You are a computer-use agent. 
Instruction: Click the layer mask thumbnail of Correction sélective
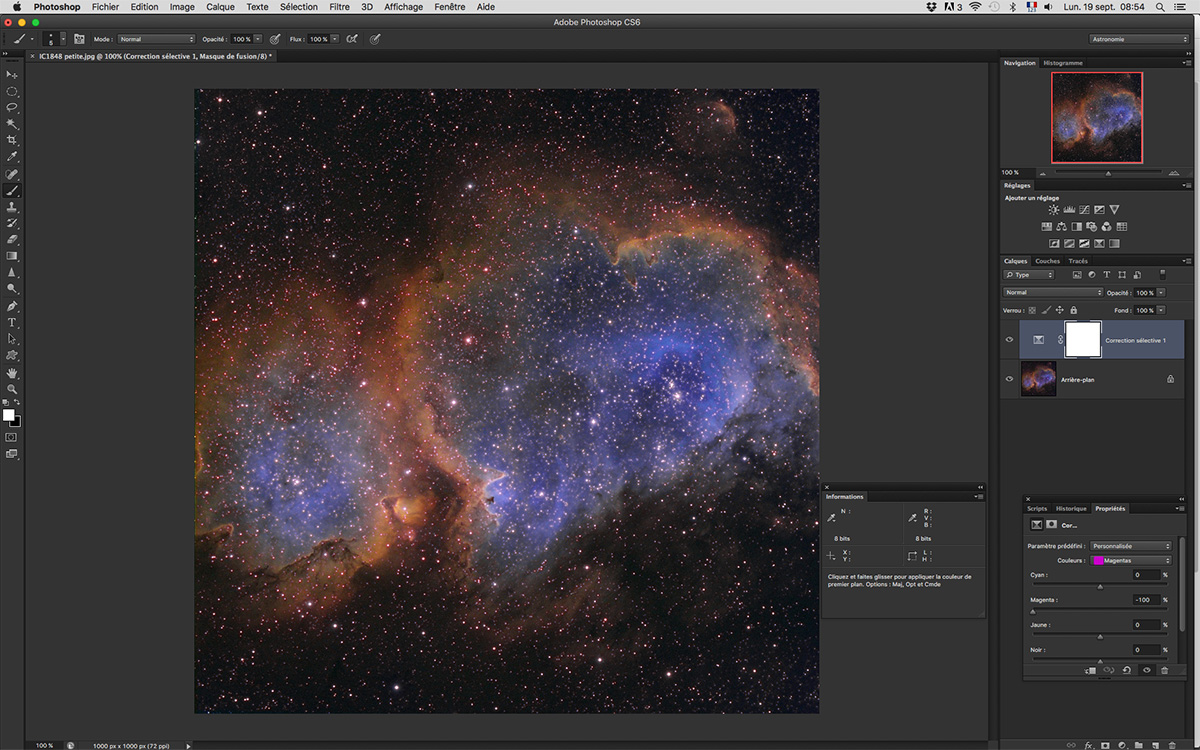click(x=1083, y=340)
